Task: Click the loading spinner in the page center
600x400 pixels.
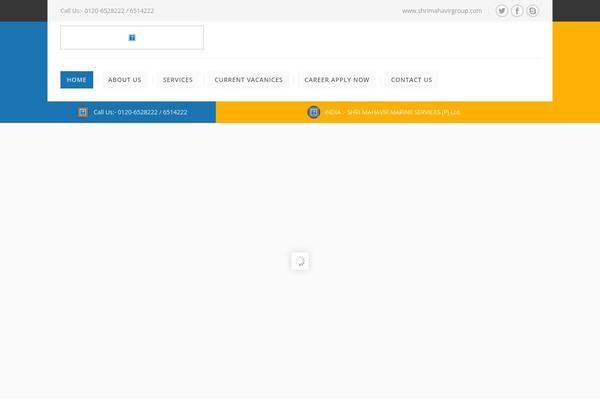Action: 300,261
